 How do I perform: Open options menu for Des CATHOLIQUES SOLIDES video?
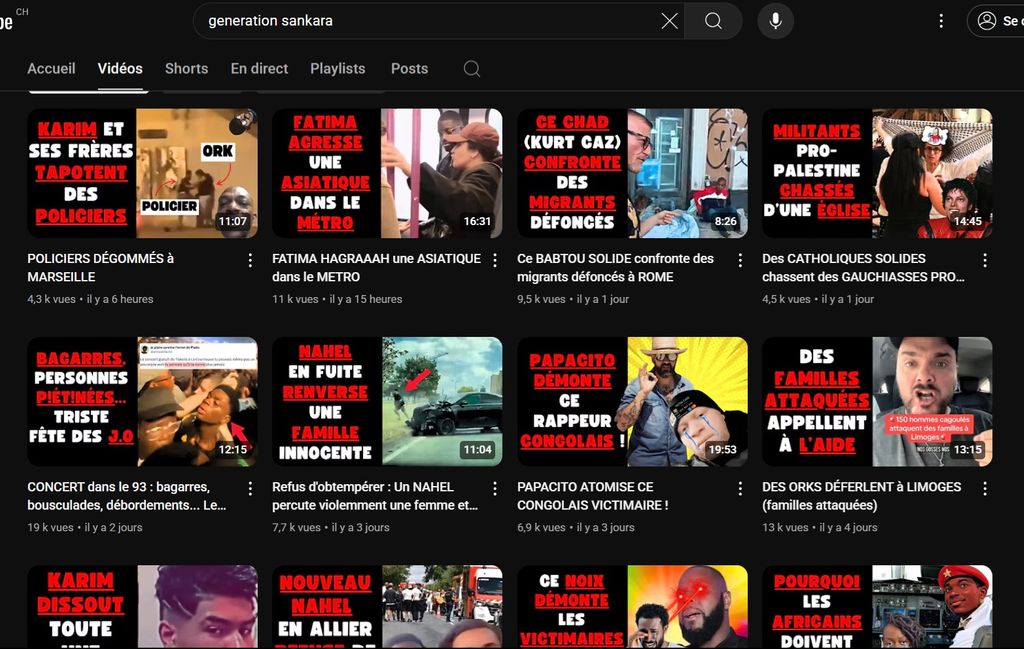tap(985, 261)
